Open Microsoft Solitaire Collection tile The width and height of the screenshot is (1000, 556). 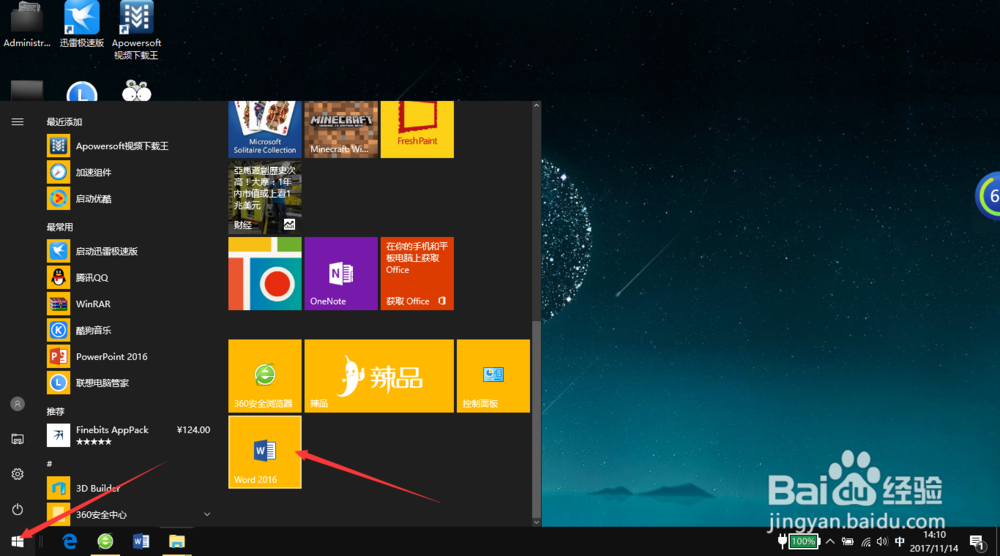[265, 129]
